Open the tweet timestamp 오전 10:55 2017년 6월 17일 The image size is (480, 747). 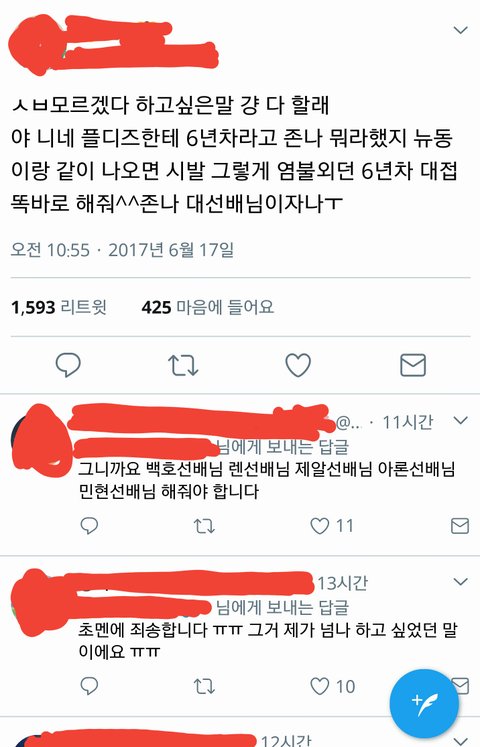click(x=122, y=250)
